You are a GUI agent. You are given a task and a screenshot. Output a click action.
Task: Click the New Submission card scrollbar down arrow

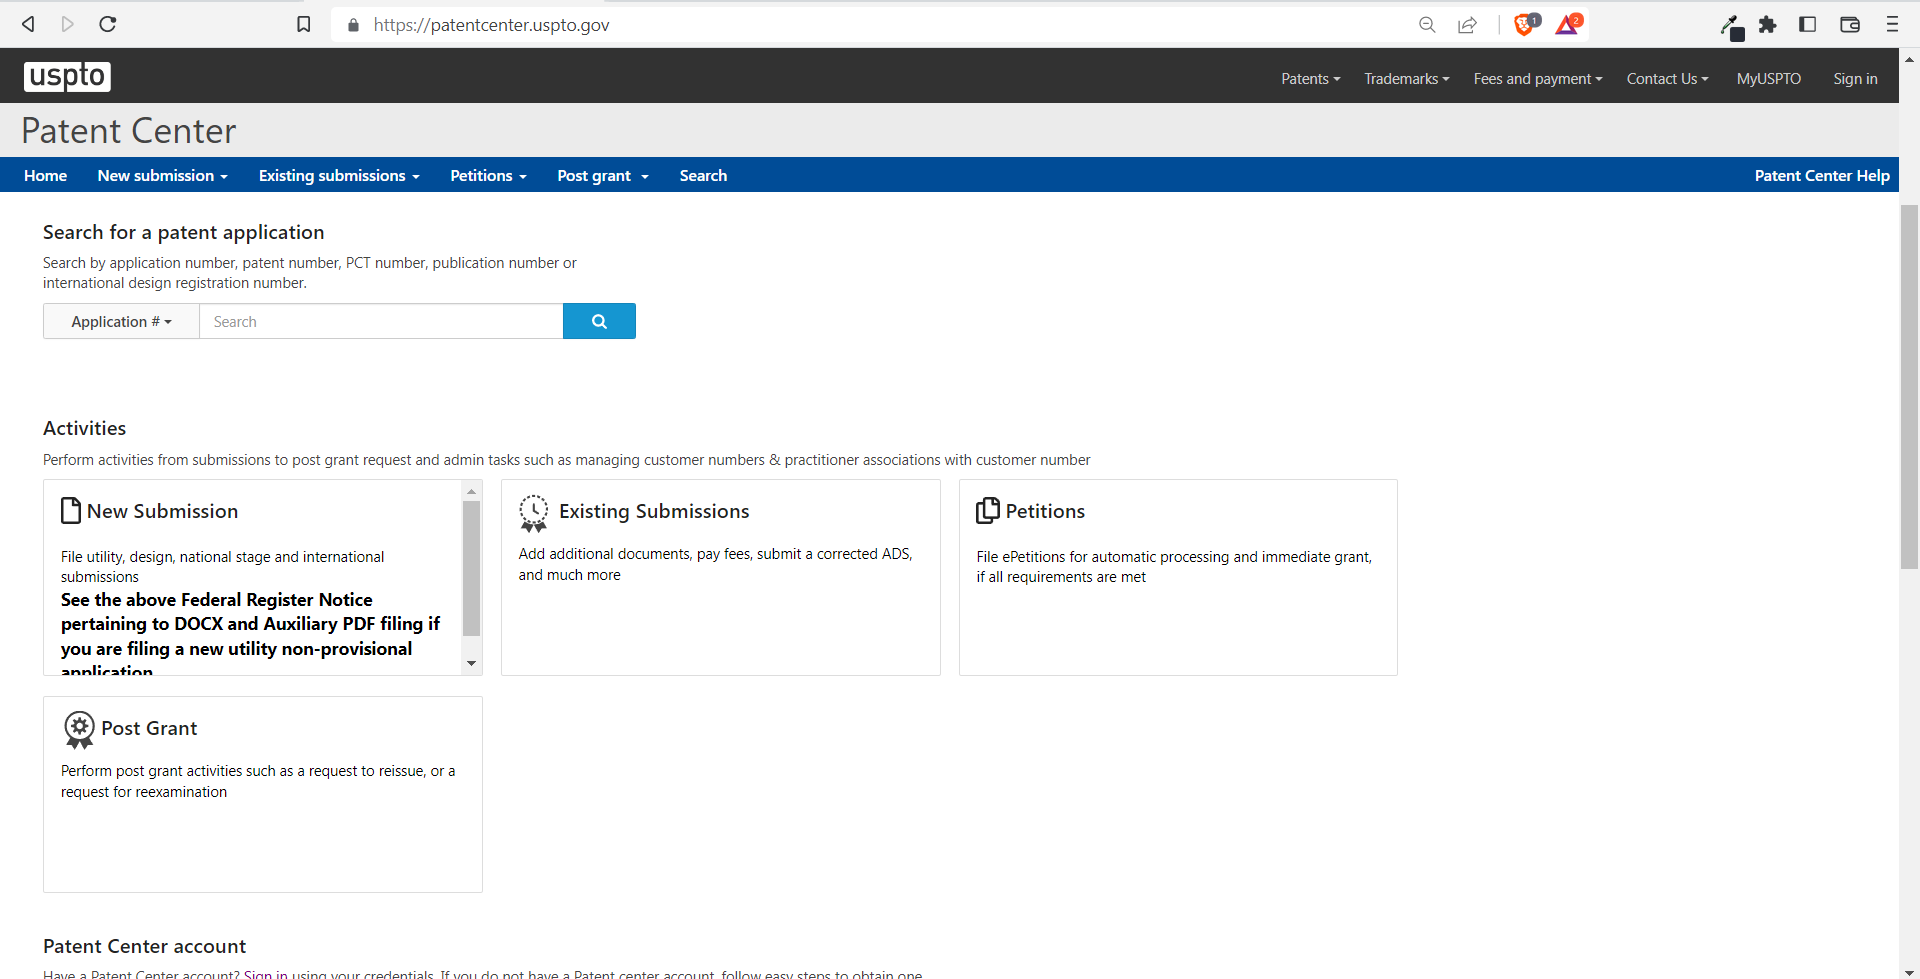point(472,663)
